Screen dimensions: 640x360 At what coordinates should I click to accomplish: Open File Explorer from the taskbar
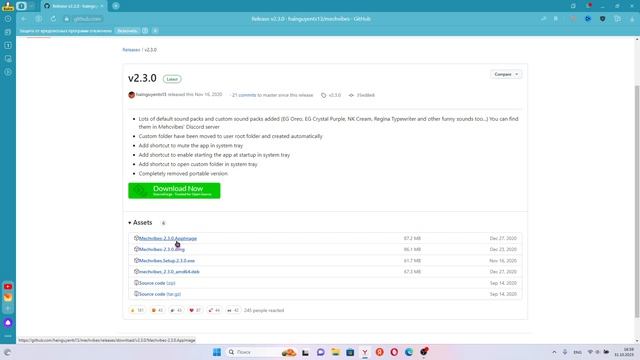[336, 352]
